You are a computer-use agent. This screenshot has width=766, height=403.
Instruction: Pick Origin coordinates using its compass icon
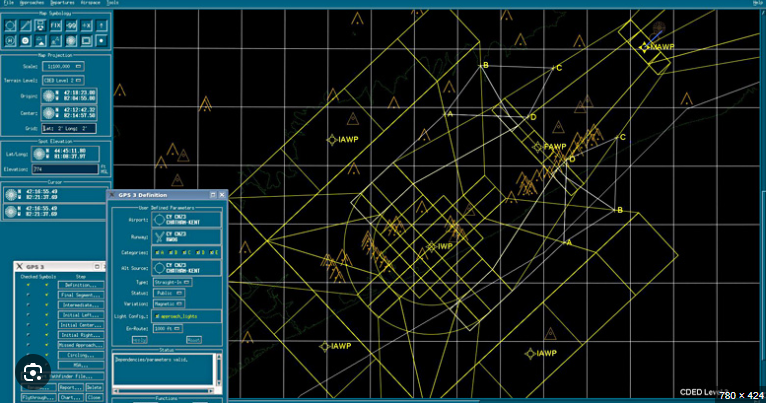[48, 95]
